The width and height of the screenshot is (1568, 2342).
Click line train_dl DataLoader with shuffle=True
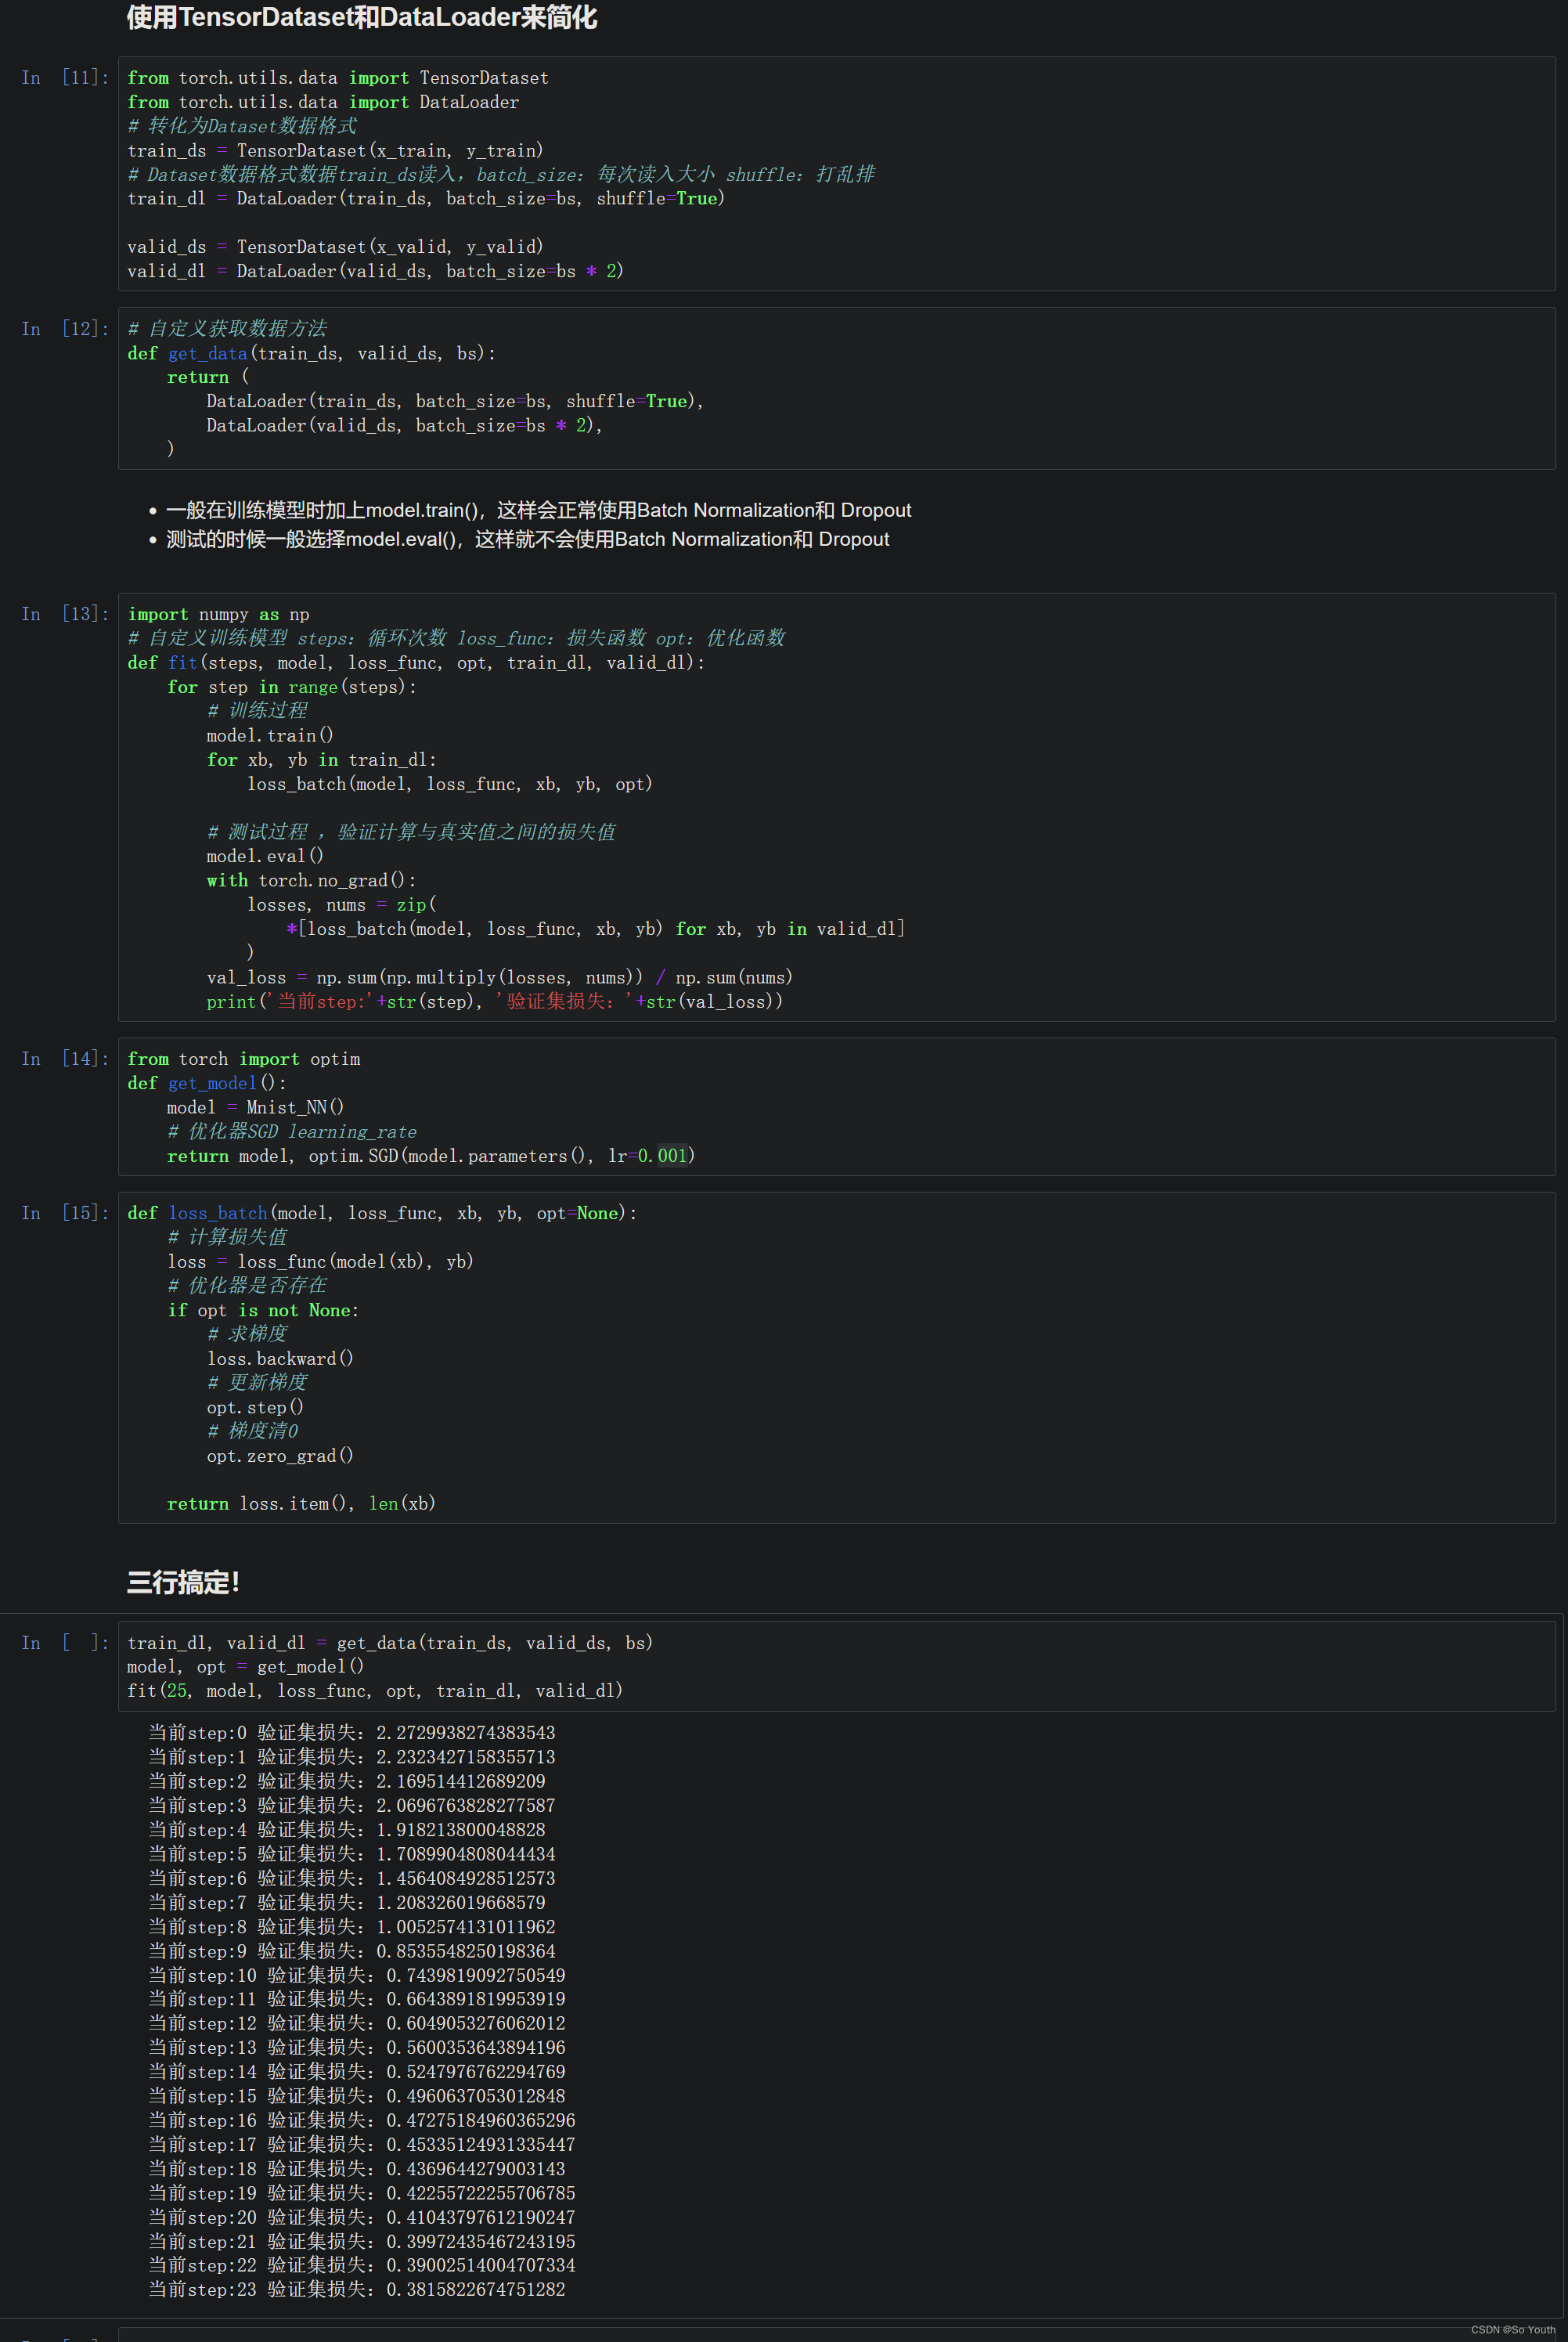[426, 198]
